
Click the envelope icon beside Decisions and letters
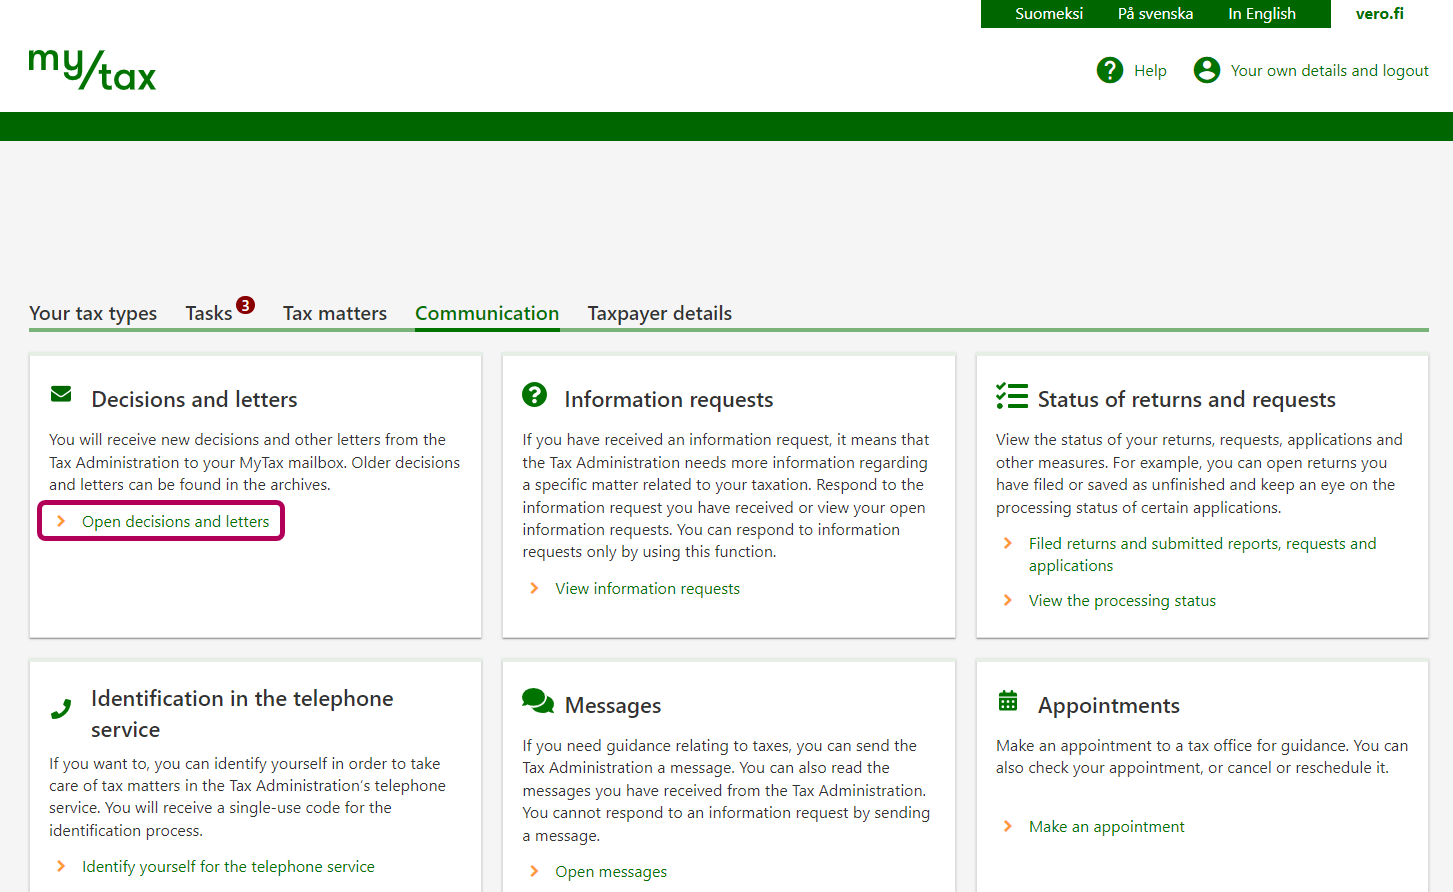pos(61,395)
